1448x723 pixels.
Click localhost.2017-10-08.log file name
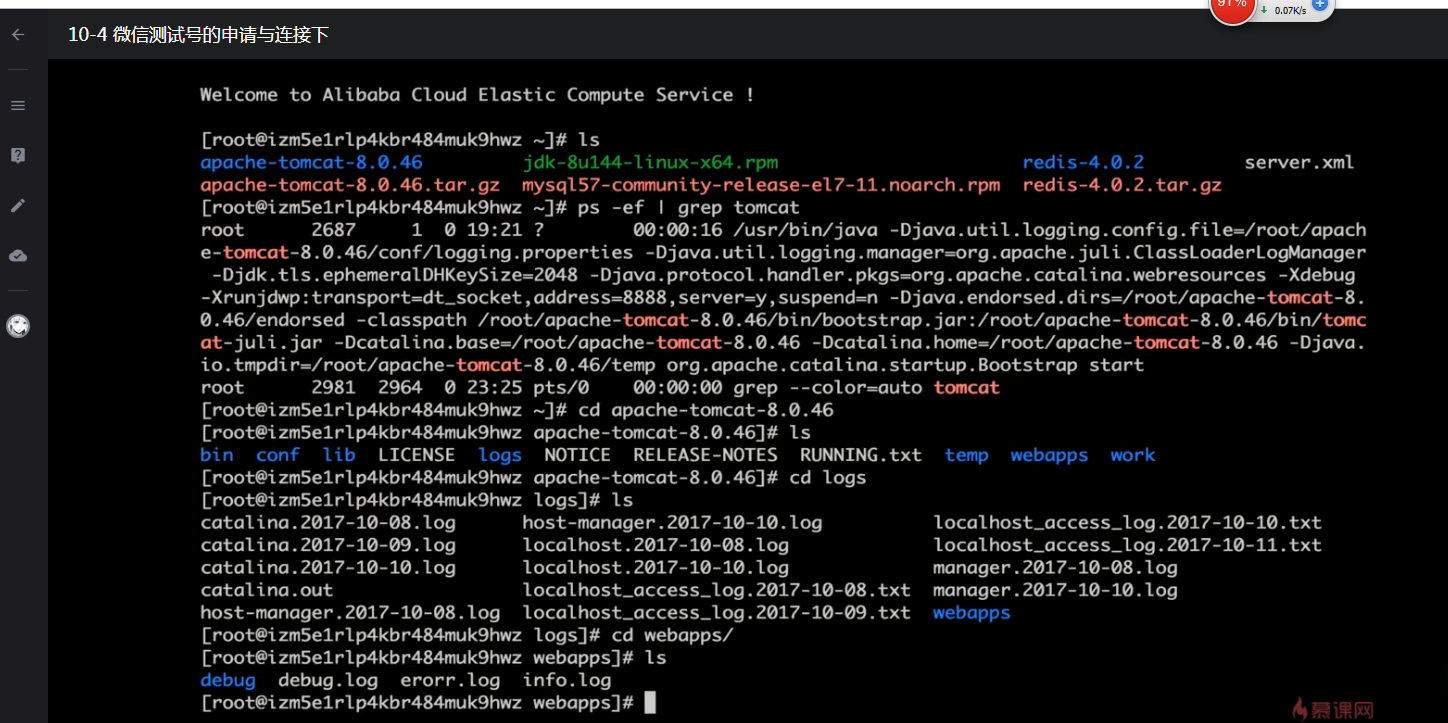pos(656,546)
